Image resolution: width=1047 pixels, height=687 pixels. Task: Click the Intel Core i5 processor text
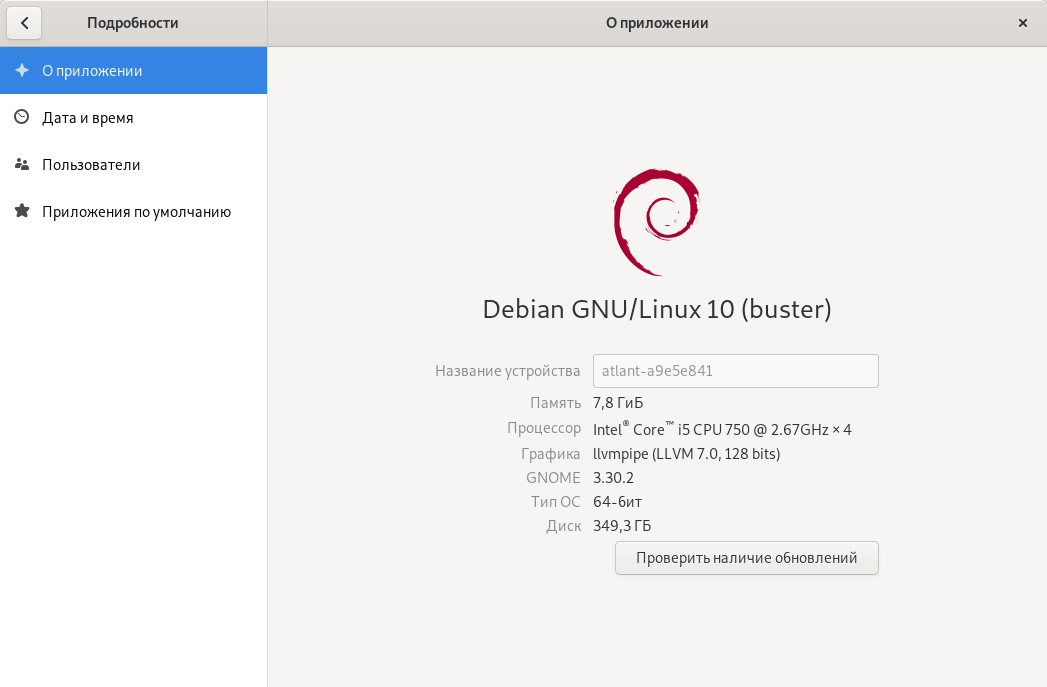(722, 429)
